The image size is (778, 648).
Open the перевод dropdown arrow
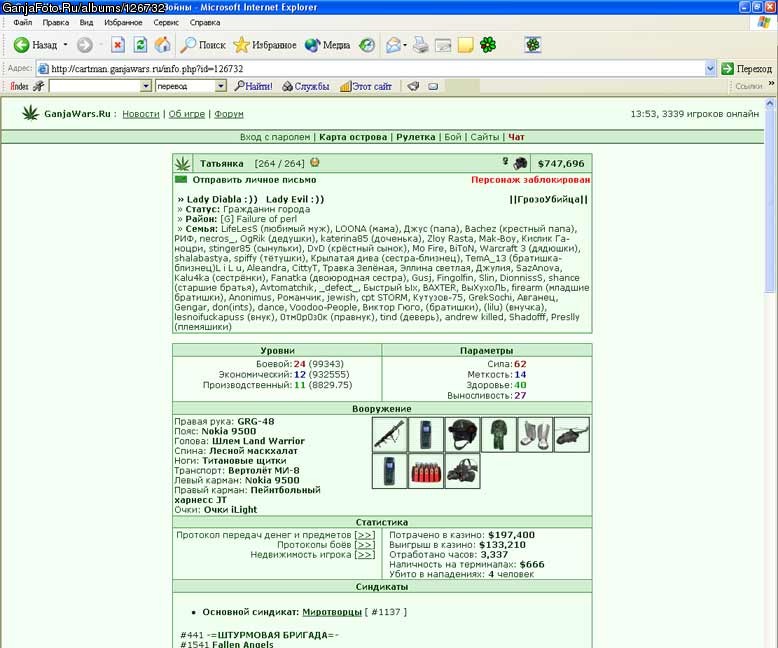point(221,86)
